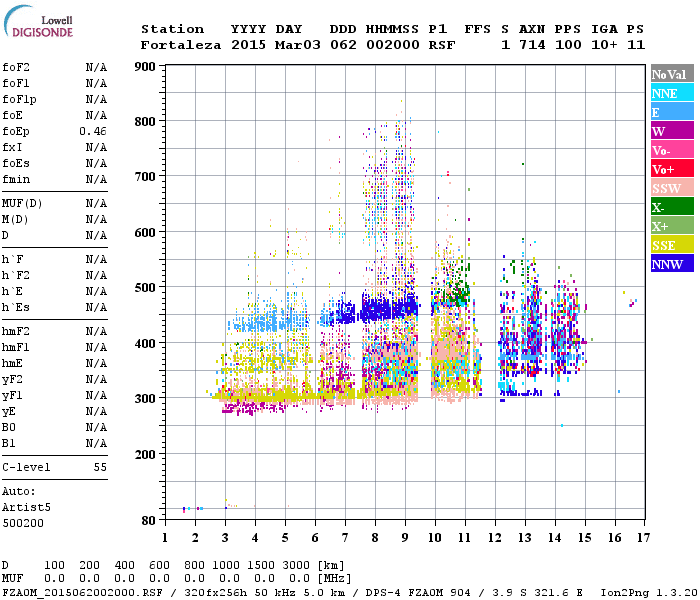Image resolution: width=700 pixels, height=600 pixels.
Task: Click the 500200 version number
Action: pos(23,523)
